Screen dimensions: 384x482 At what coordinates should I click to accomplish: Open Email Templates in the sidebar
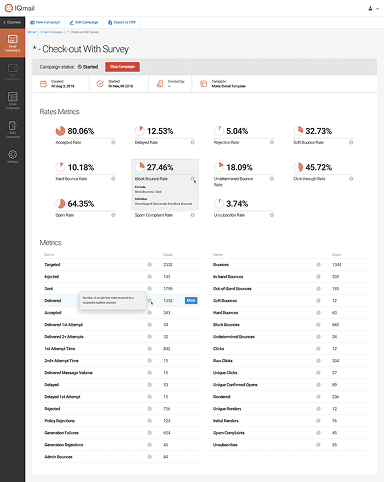(12, 101)
